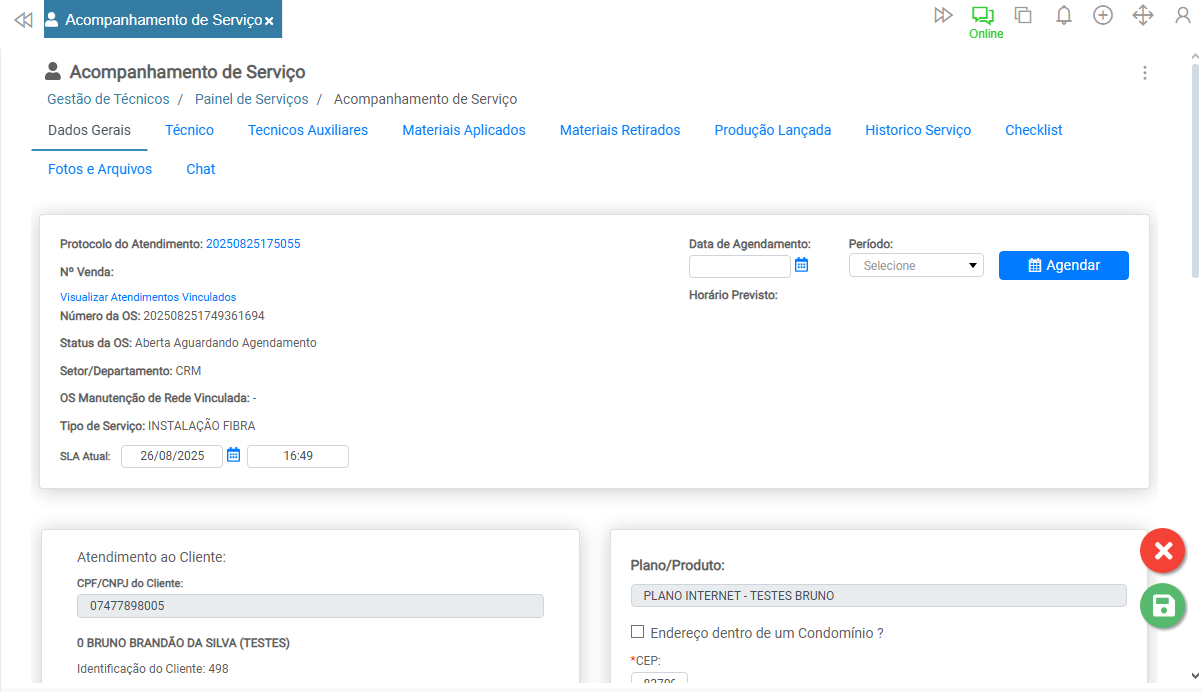The width and height of the screenshot is (1202, 692).
Task: Open the notifications bell
Action: [x=1064, y=15]
